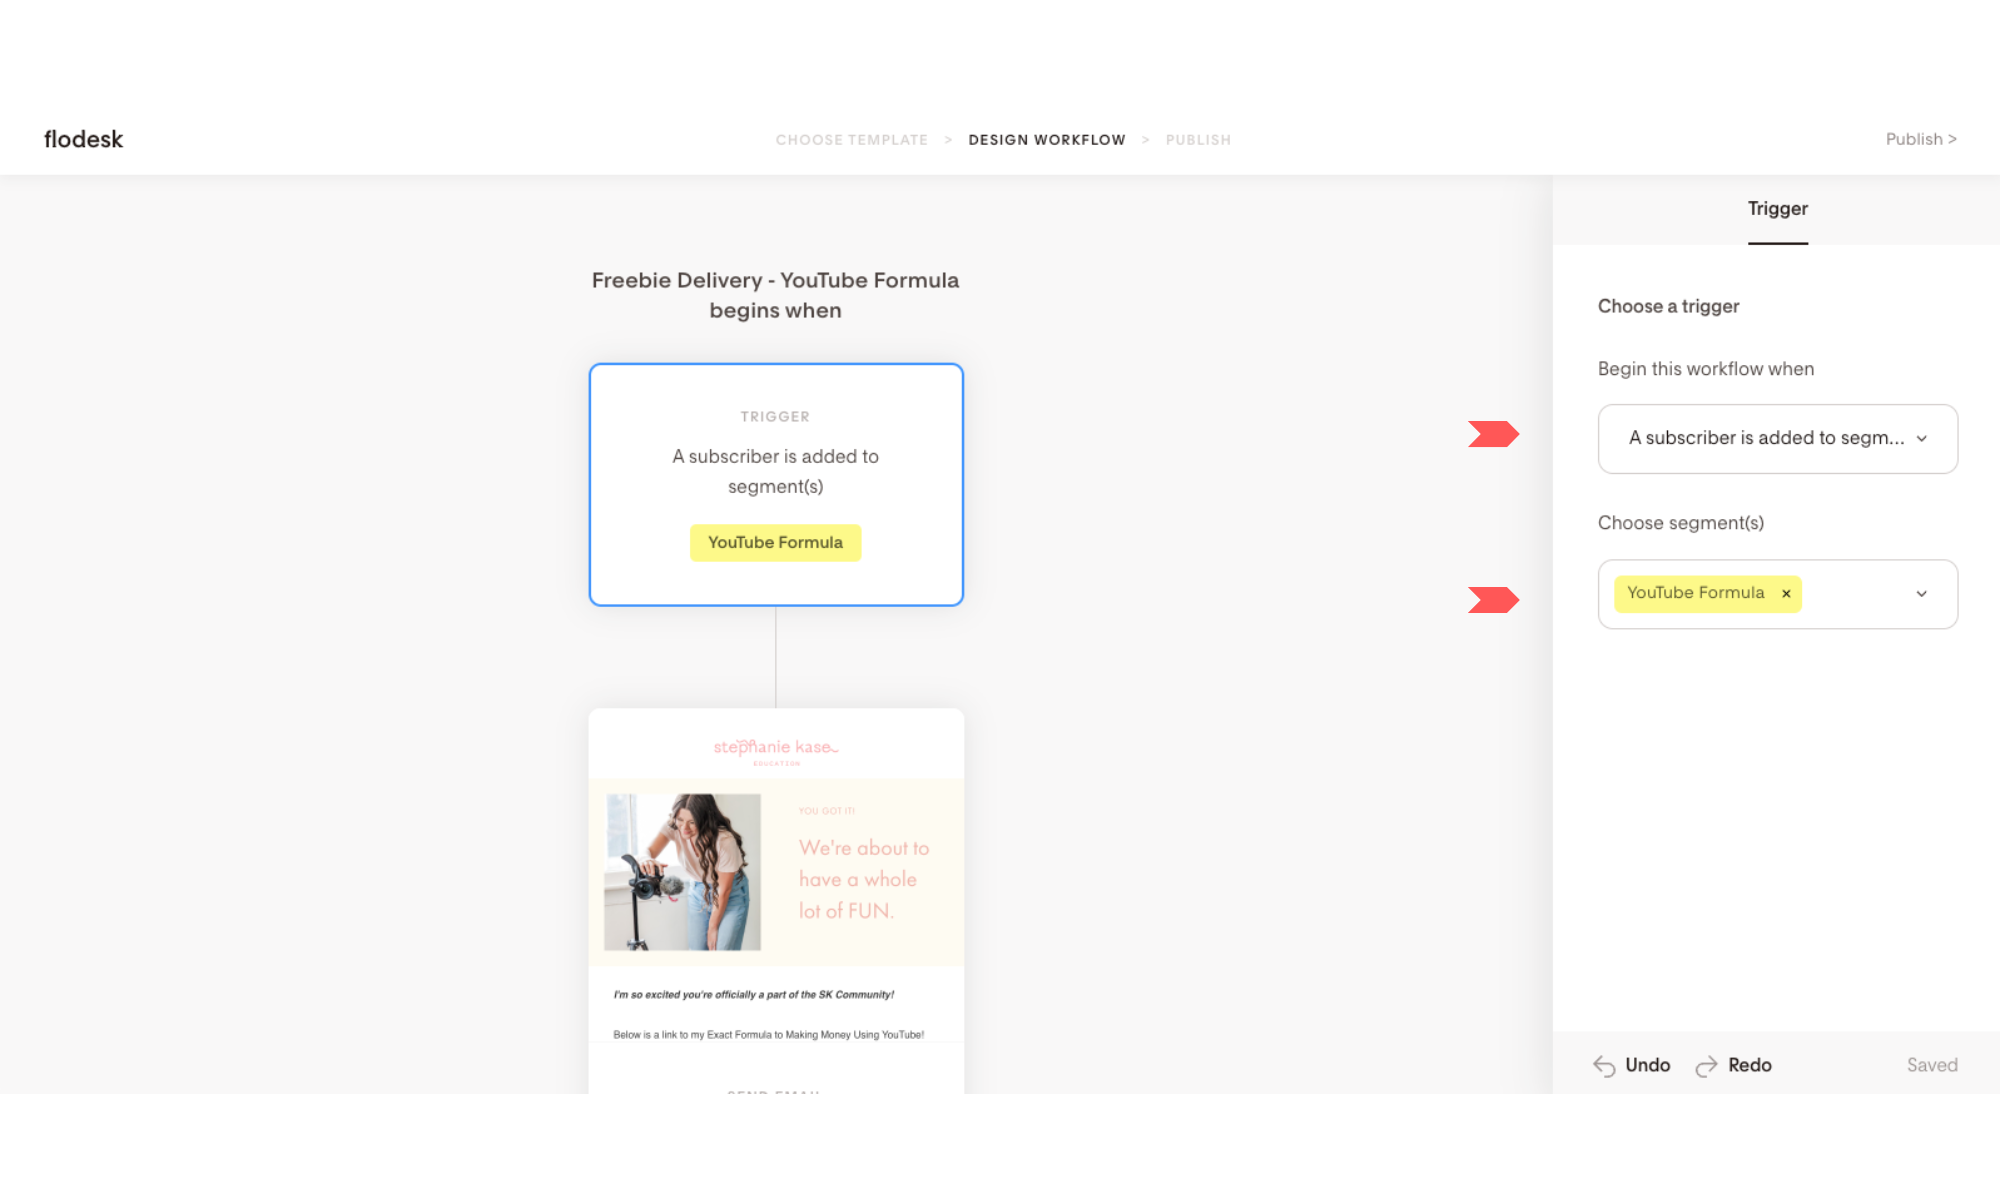Image resolution: width=2000 pixels, height=1200 pixels.
Task: Click the Undo label
Action: click(1647, 1065)
